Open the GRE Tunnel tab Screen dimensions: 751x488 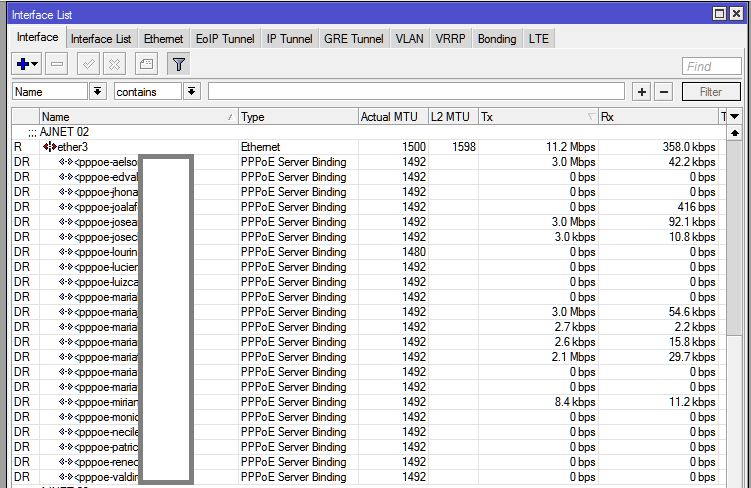[353, 39]
